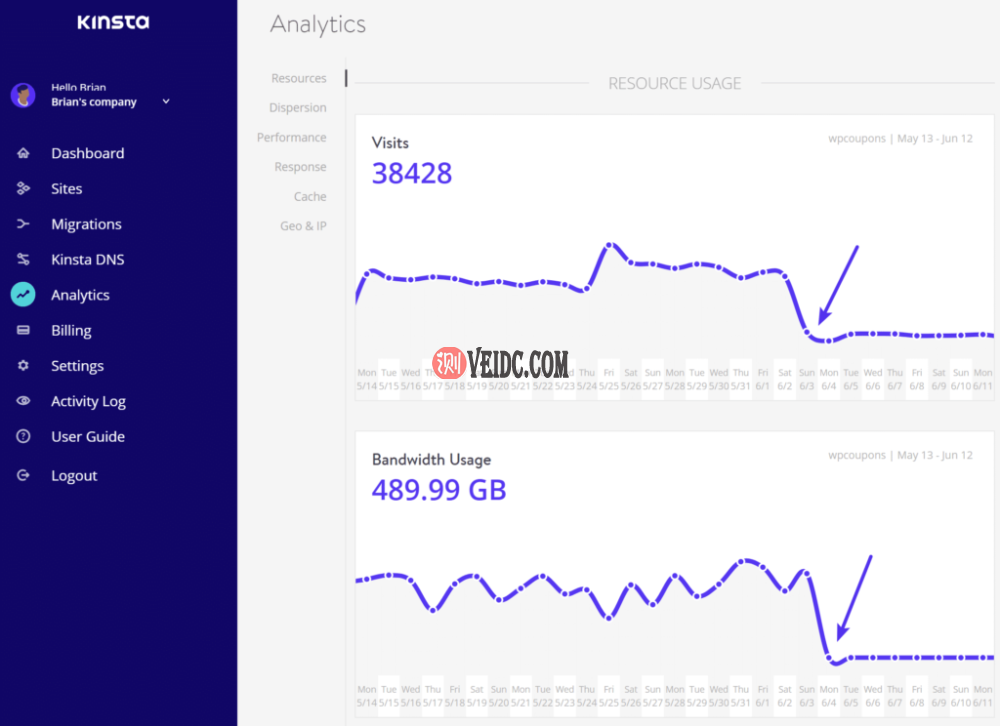Screen dimensions: 1000x726
Task: Switch to the Cache tab
Action: coord(310,196)
